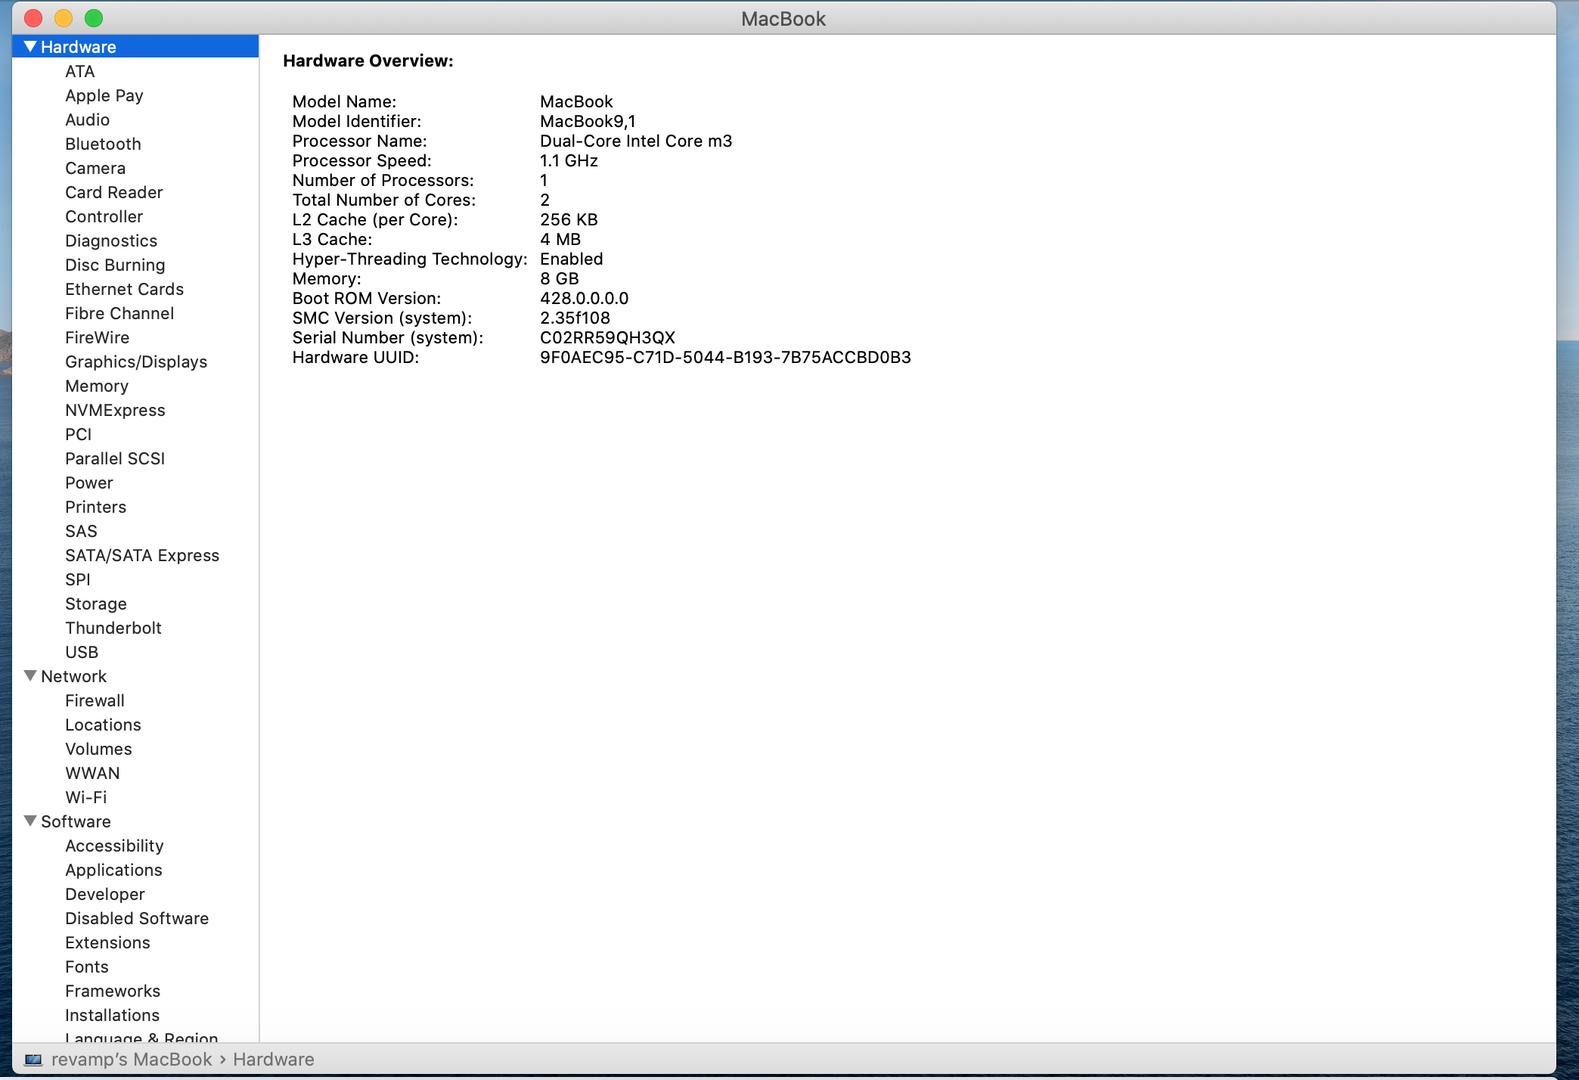
Task: Select Frameworks in the sidebar
Action: [112, 991]
